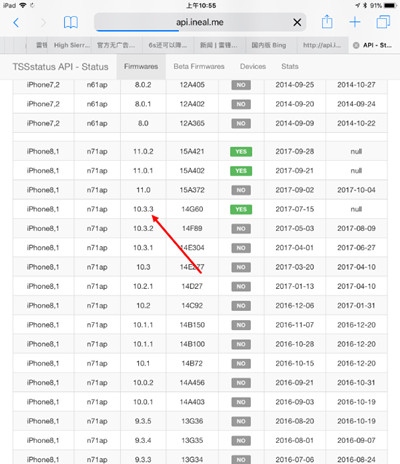Select build cell 14C92
Image resolution: width=400 pixels, height=464 pixels.
(192, 305)
